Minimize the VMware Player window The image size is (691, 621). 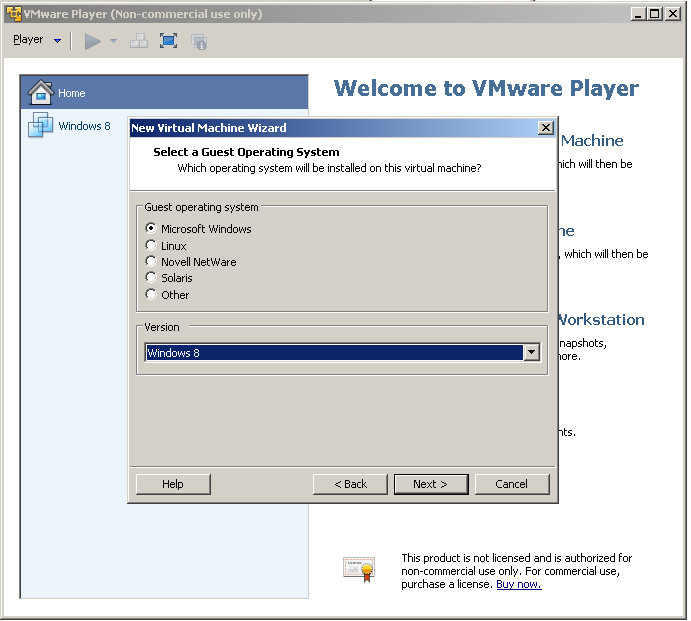[637, 14]
